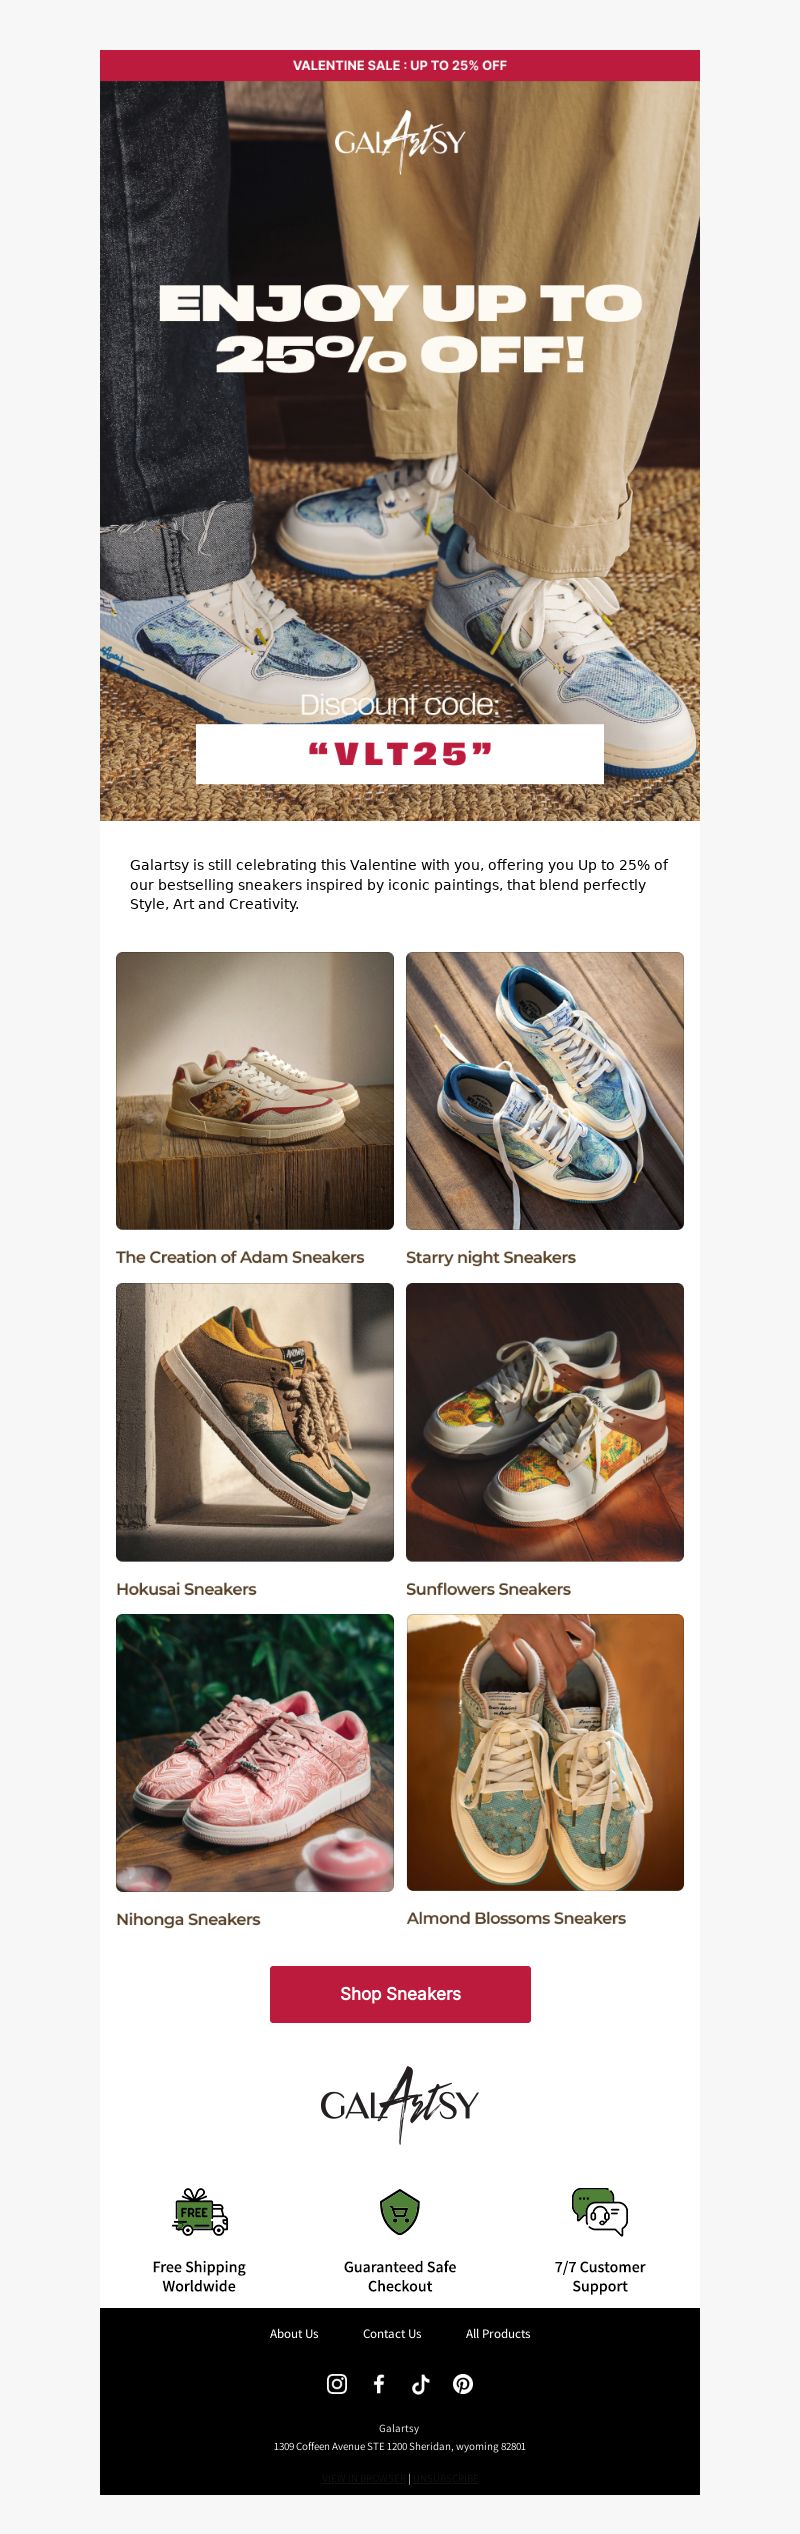Image resolution: width=800 pixels, height=2534 pixels.
Task: Open Galartsy's TikTok icon
Action: 421,2384
